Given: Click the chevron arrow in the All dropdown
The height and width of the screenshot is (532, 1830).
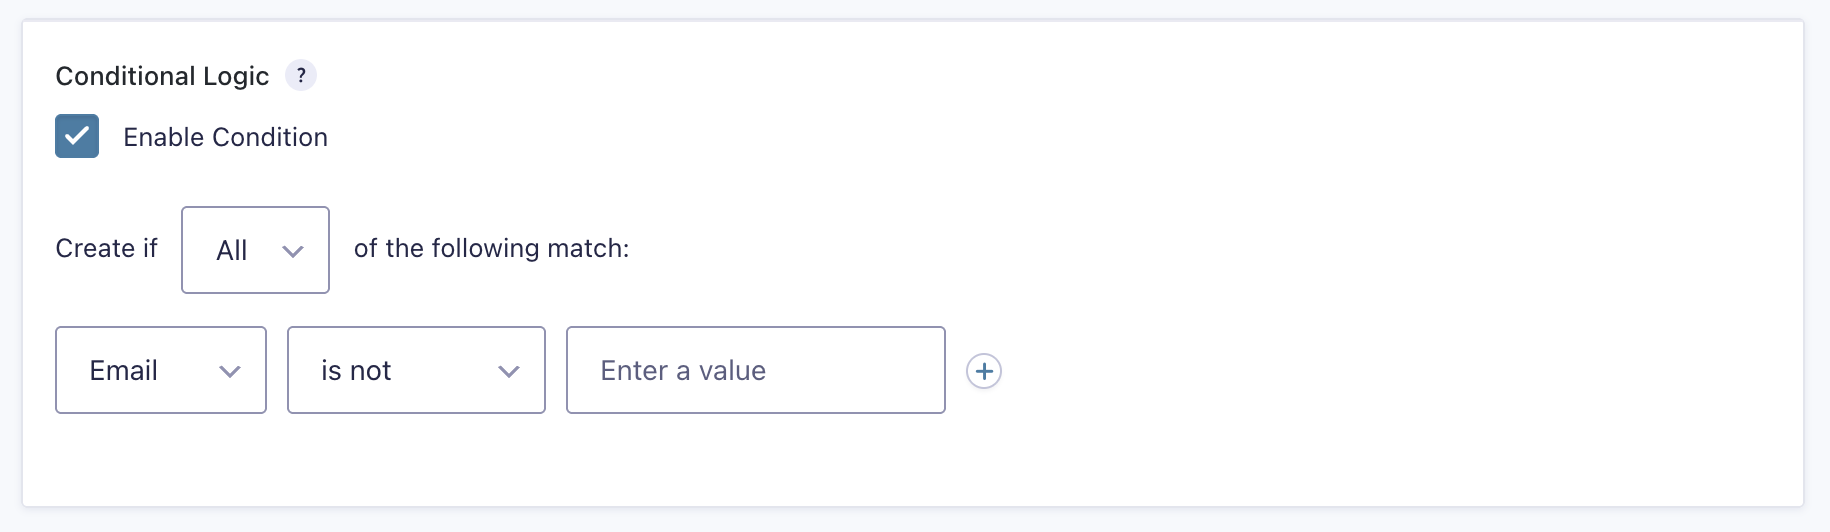Looking at the screenshot, I should coord(293,251).
